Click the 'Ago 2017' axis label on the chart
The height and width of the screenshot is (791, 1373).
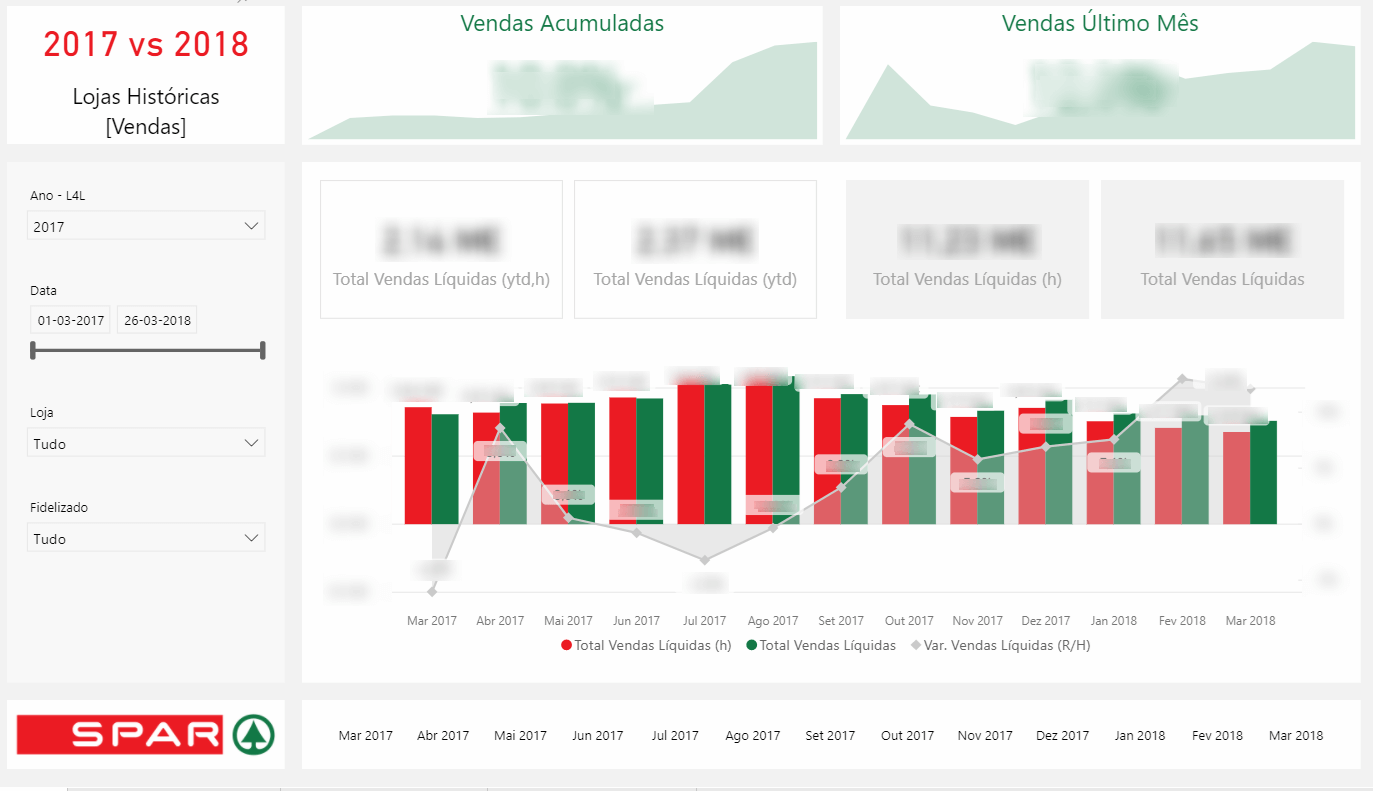click(x=773, y=620)
